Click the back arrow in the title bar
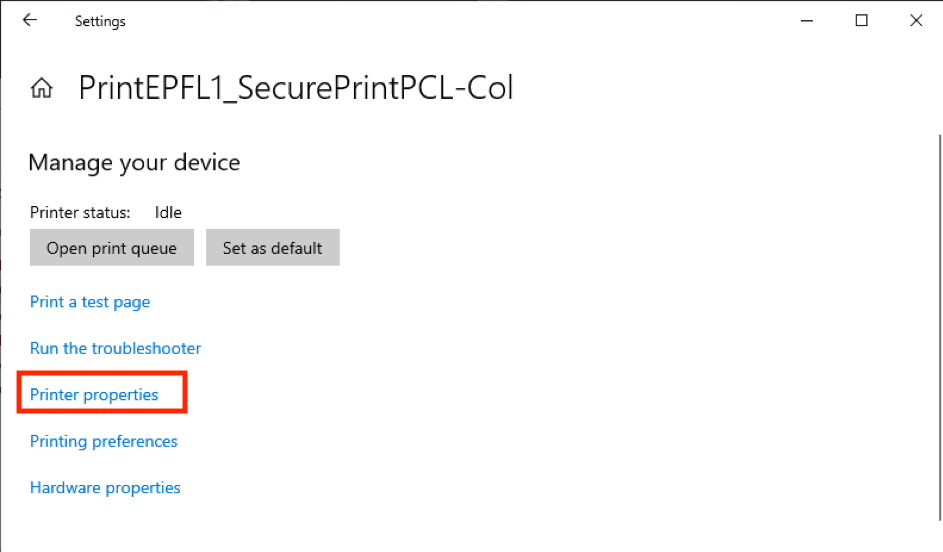This screenshot has width=943, height=552. pos(30,21)
